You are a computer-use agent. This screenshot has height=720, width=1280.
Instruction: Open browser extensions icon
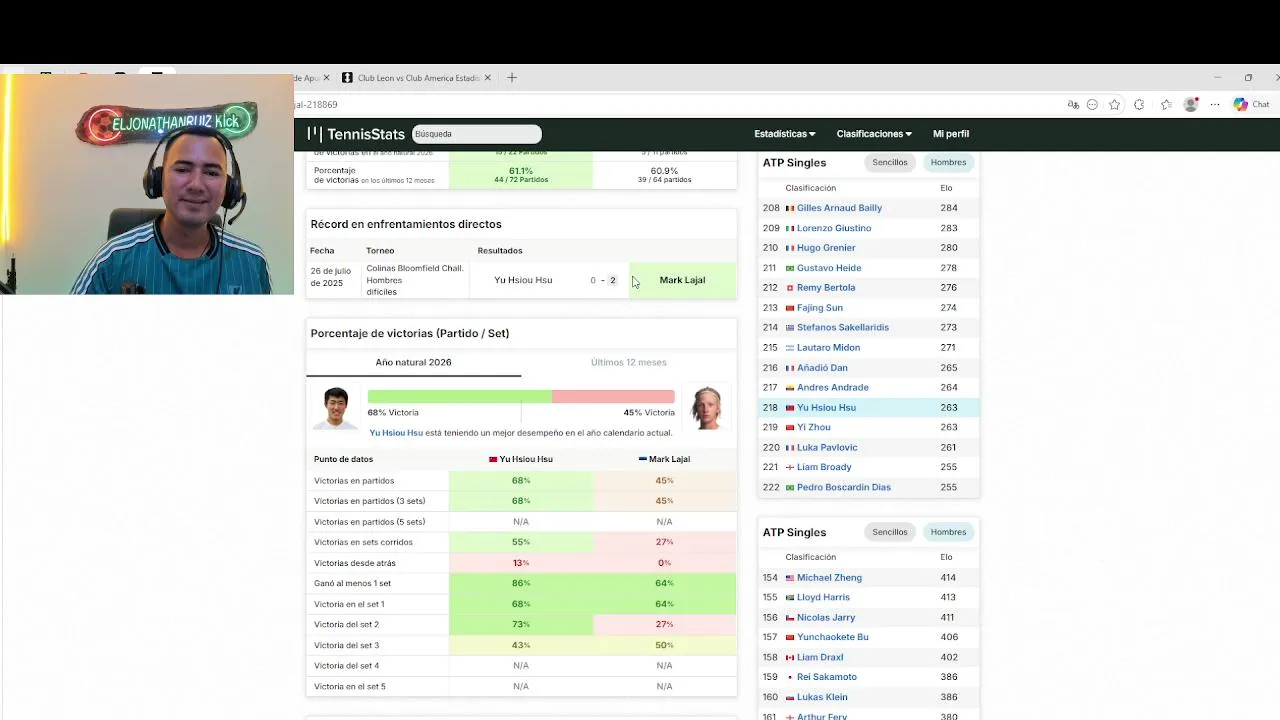(1139, 105)
